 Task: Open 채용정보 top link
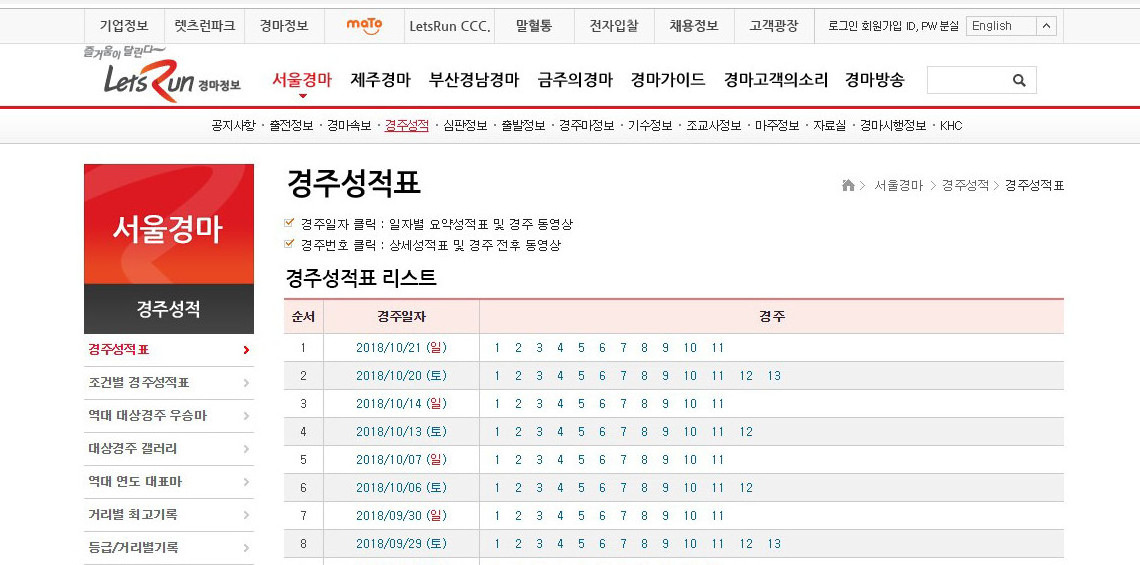point(694,26)
